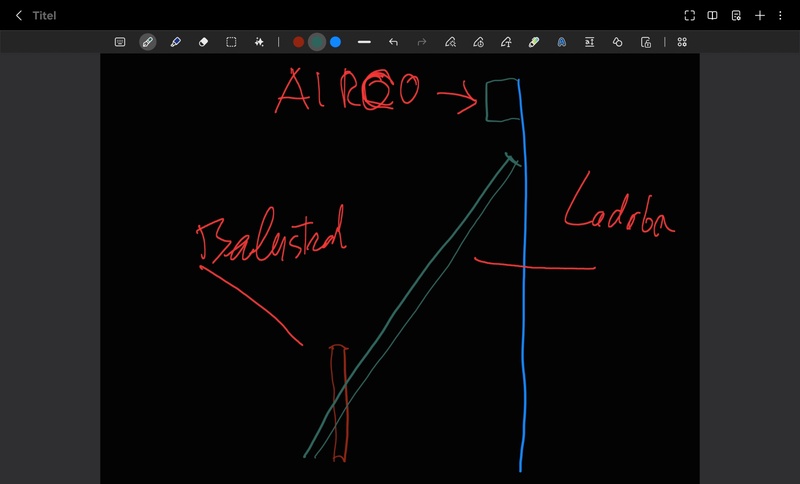Pick the blue pen color

335,42
